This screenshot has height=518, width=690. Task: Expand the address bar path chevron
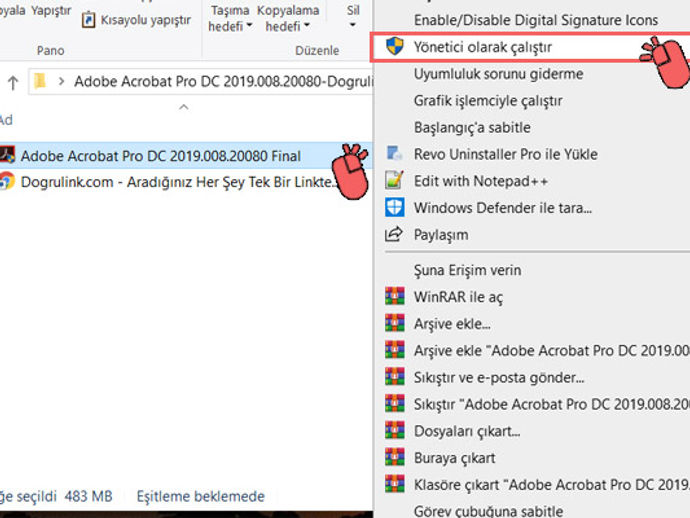click(61, 81)
